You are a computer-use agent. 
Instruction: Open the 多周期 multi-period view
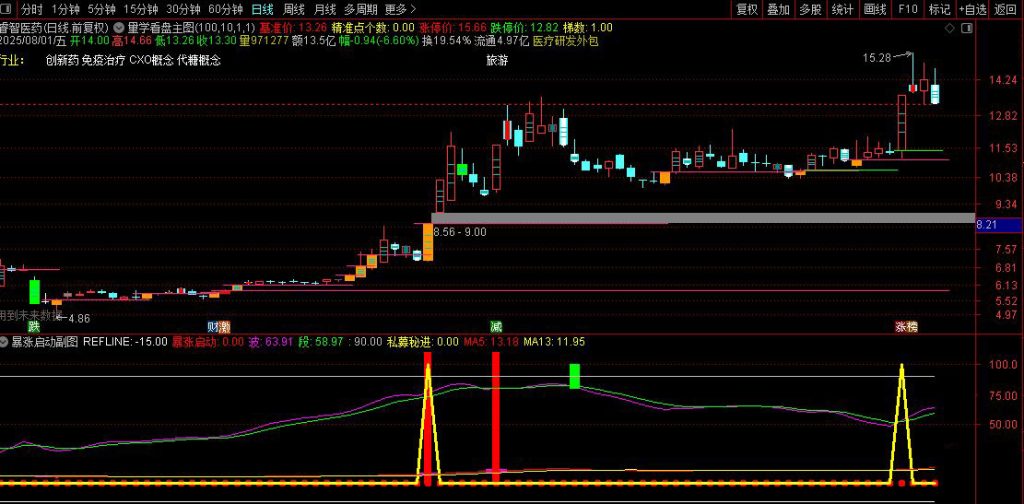pyautogui.click(x=361, y=9)
